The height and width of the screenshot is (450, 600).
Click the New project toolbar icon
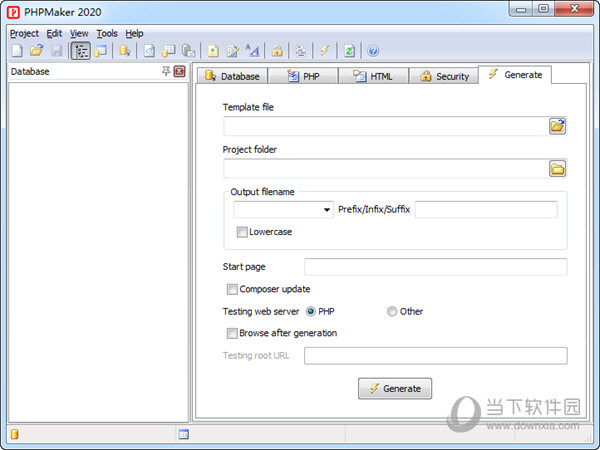click(17, 51)
